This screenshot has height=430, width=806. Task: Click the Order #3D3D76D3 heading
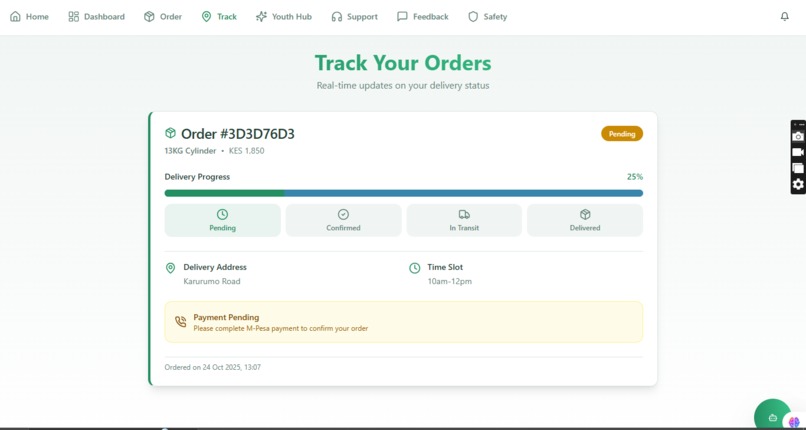pyautogui.click(x=238, y=134)
